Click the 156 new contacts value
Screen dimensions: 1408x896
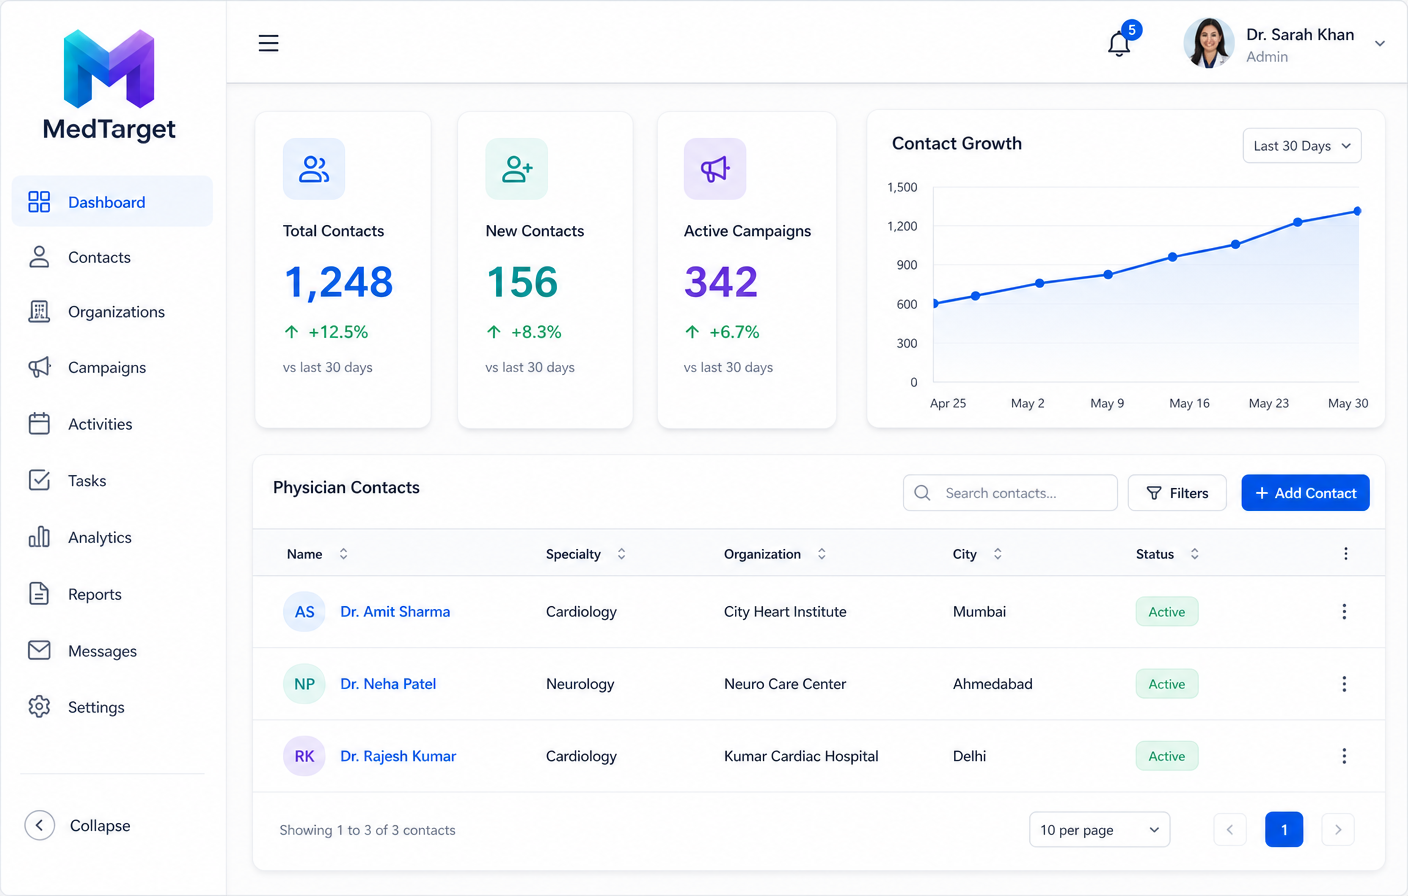point(521,282)
